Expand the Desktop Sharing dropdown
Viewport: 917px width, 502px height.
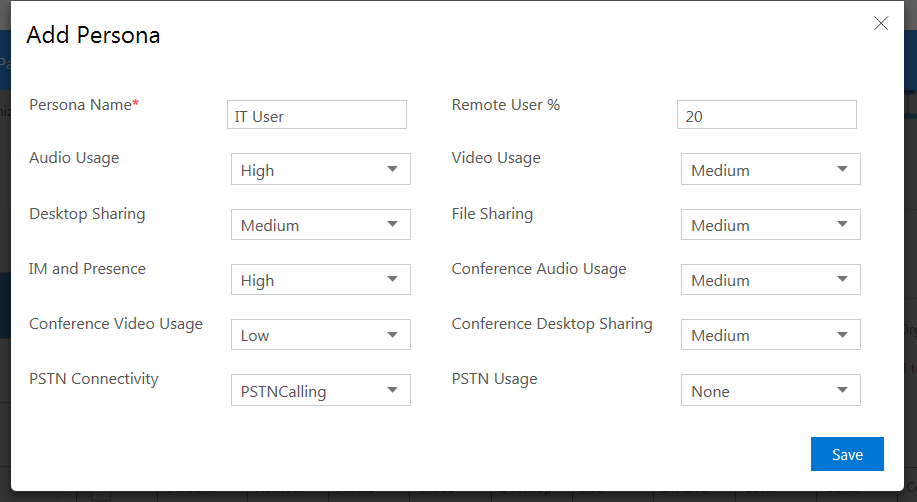point(320,225)
